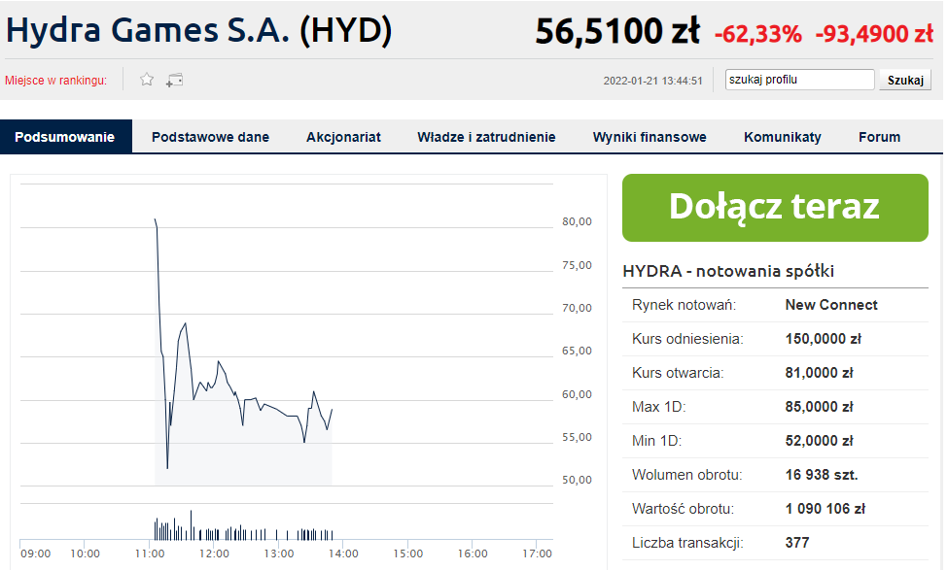Switch to Podstawowe dane tab

pos(210,137)
